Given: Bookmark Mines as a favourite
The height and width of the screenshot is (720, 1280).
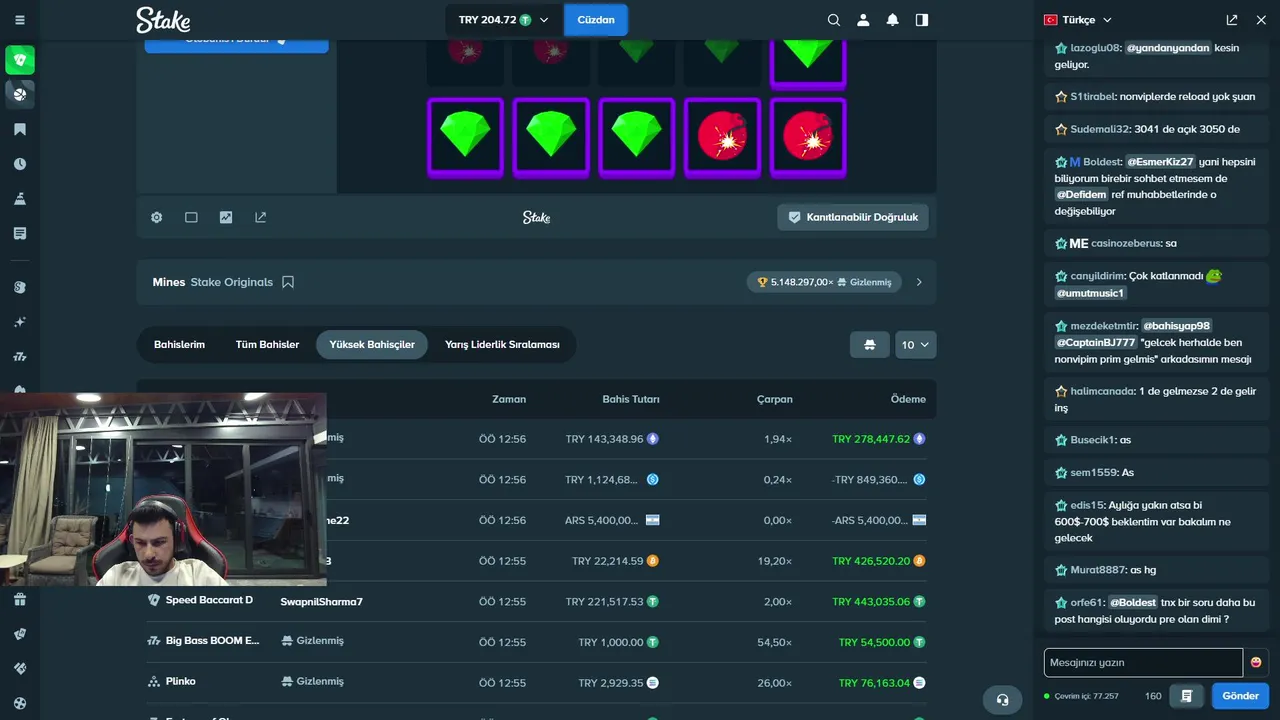Looking at the screenshot, I should click(288, 282).
